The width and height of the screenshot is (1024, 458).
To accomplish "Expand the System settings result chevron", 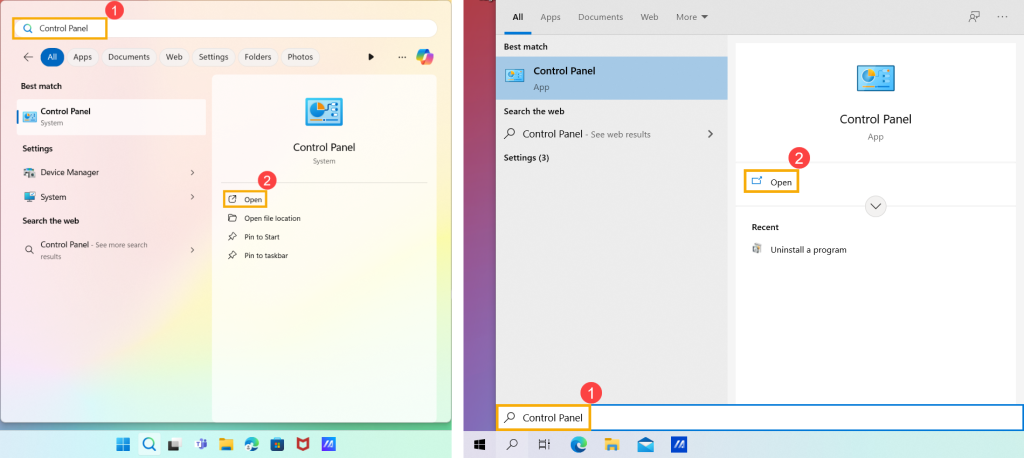I will [193, 197].
